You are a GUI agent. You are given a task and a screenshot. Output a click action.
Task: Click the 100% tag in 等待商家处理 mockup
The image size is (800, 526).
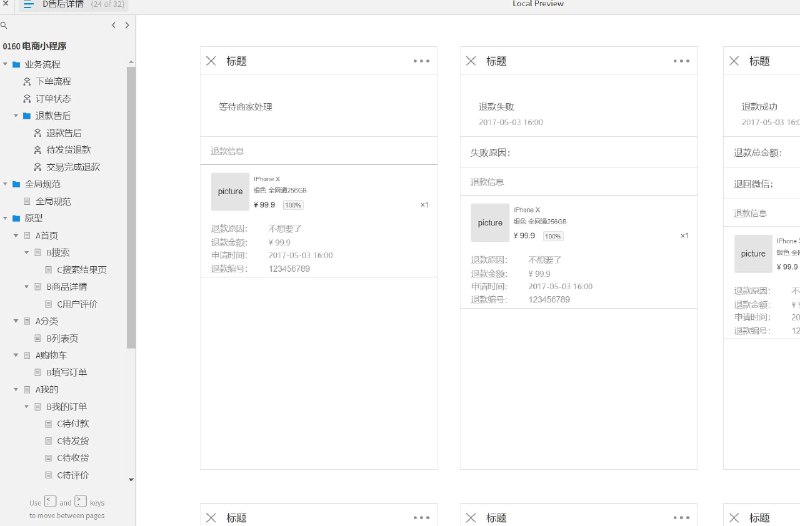tap(293, 205)
